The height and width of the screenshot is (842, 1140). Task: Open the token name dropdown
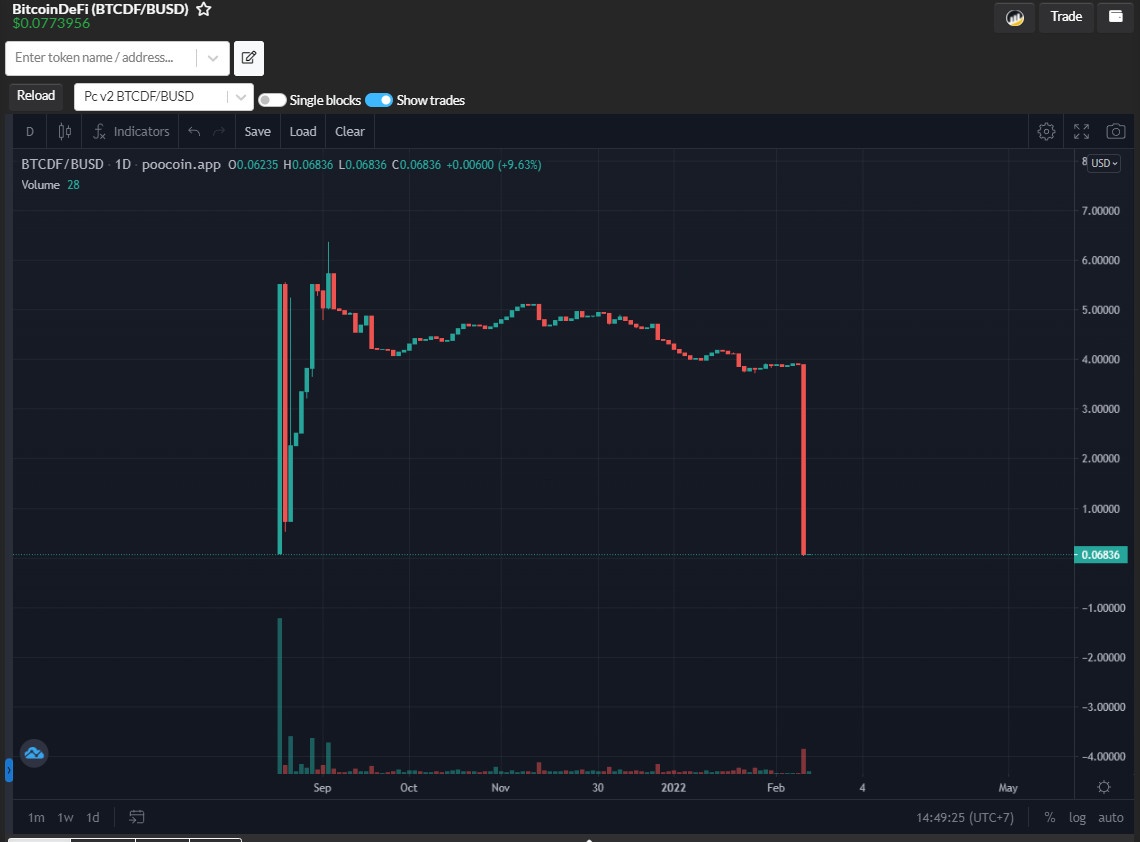[x=213, y=58]
